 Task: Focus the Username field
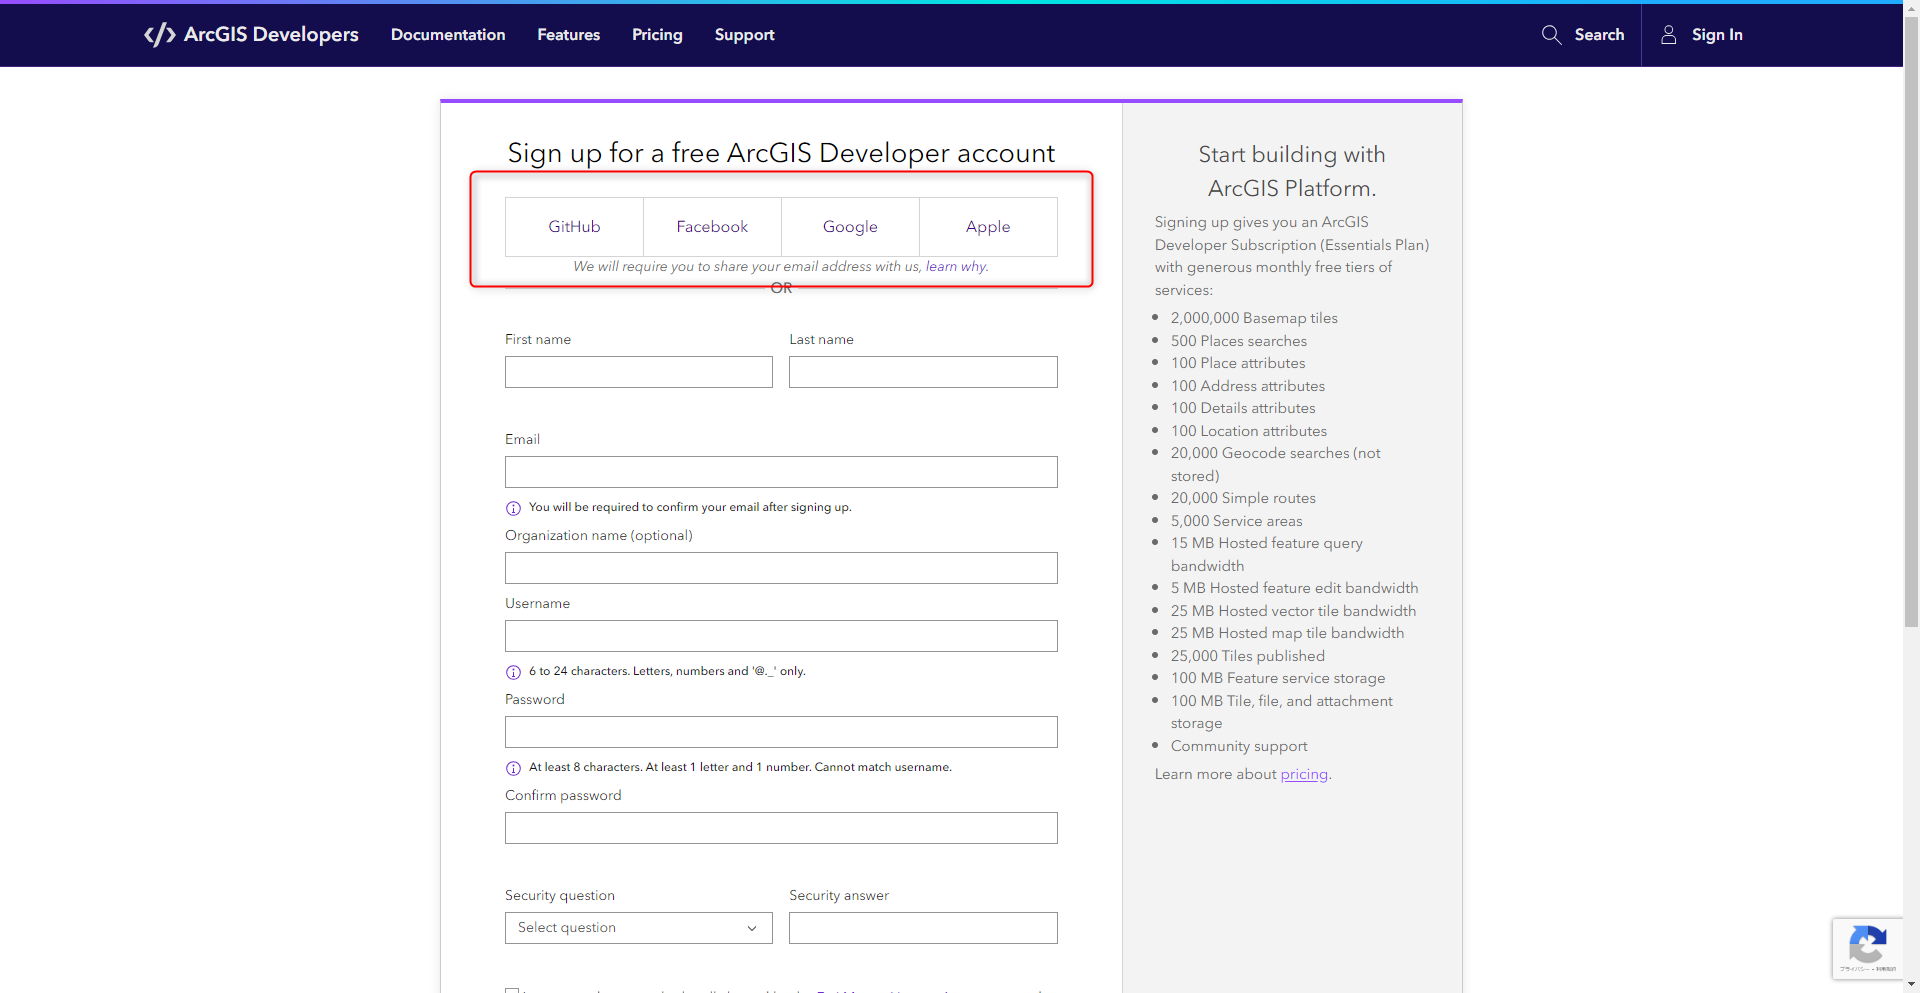click(x=781, y=636)
